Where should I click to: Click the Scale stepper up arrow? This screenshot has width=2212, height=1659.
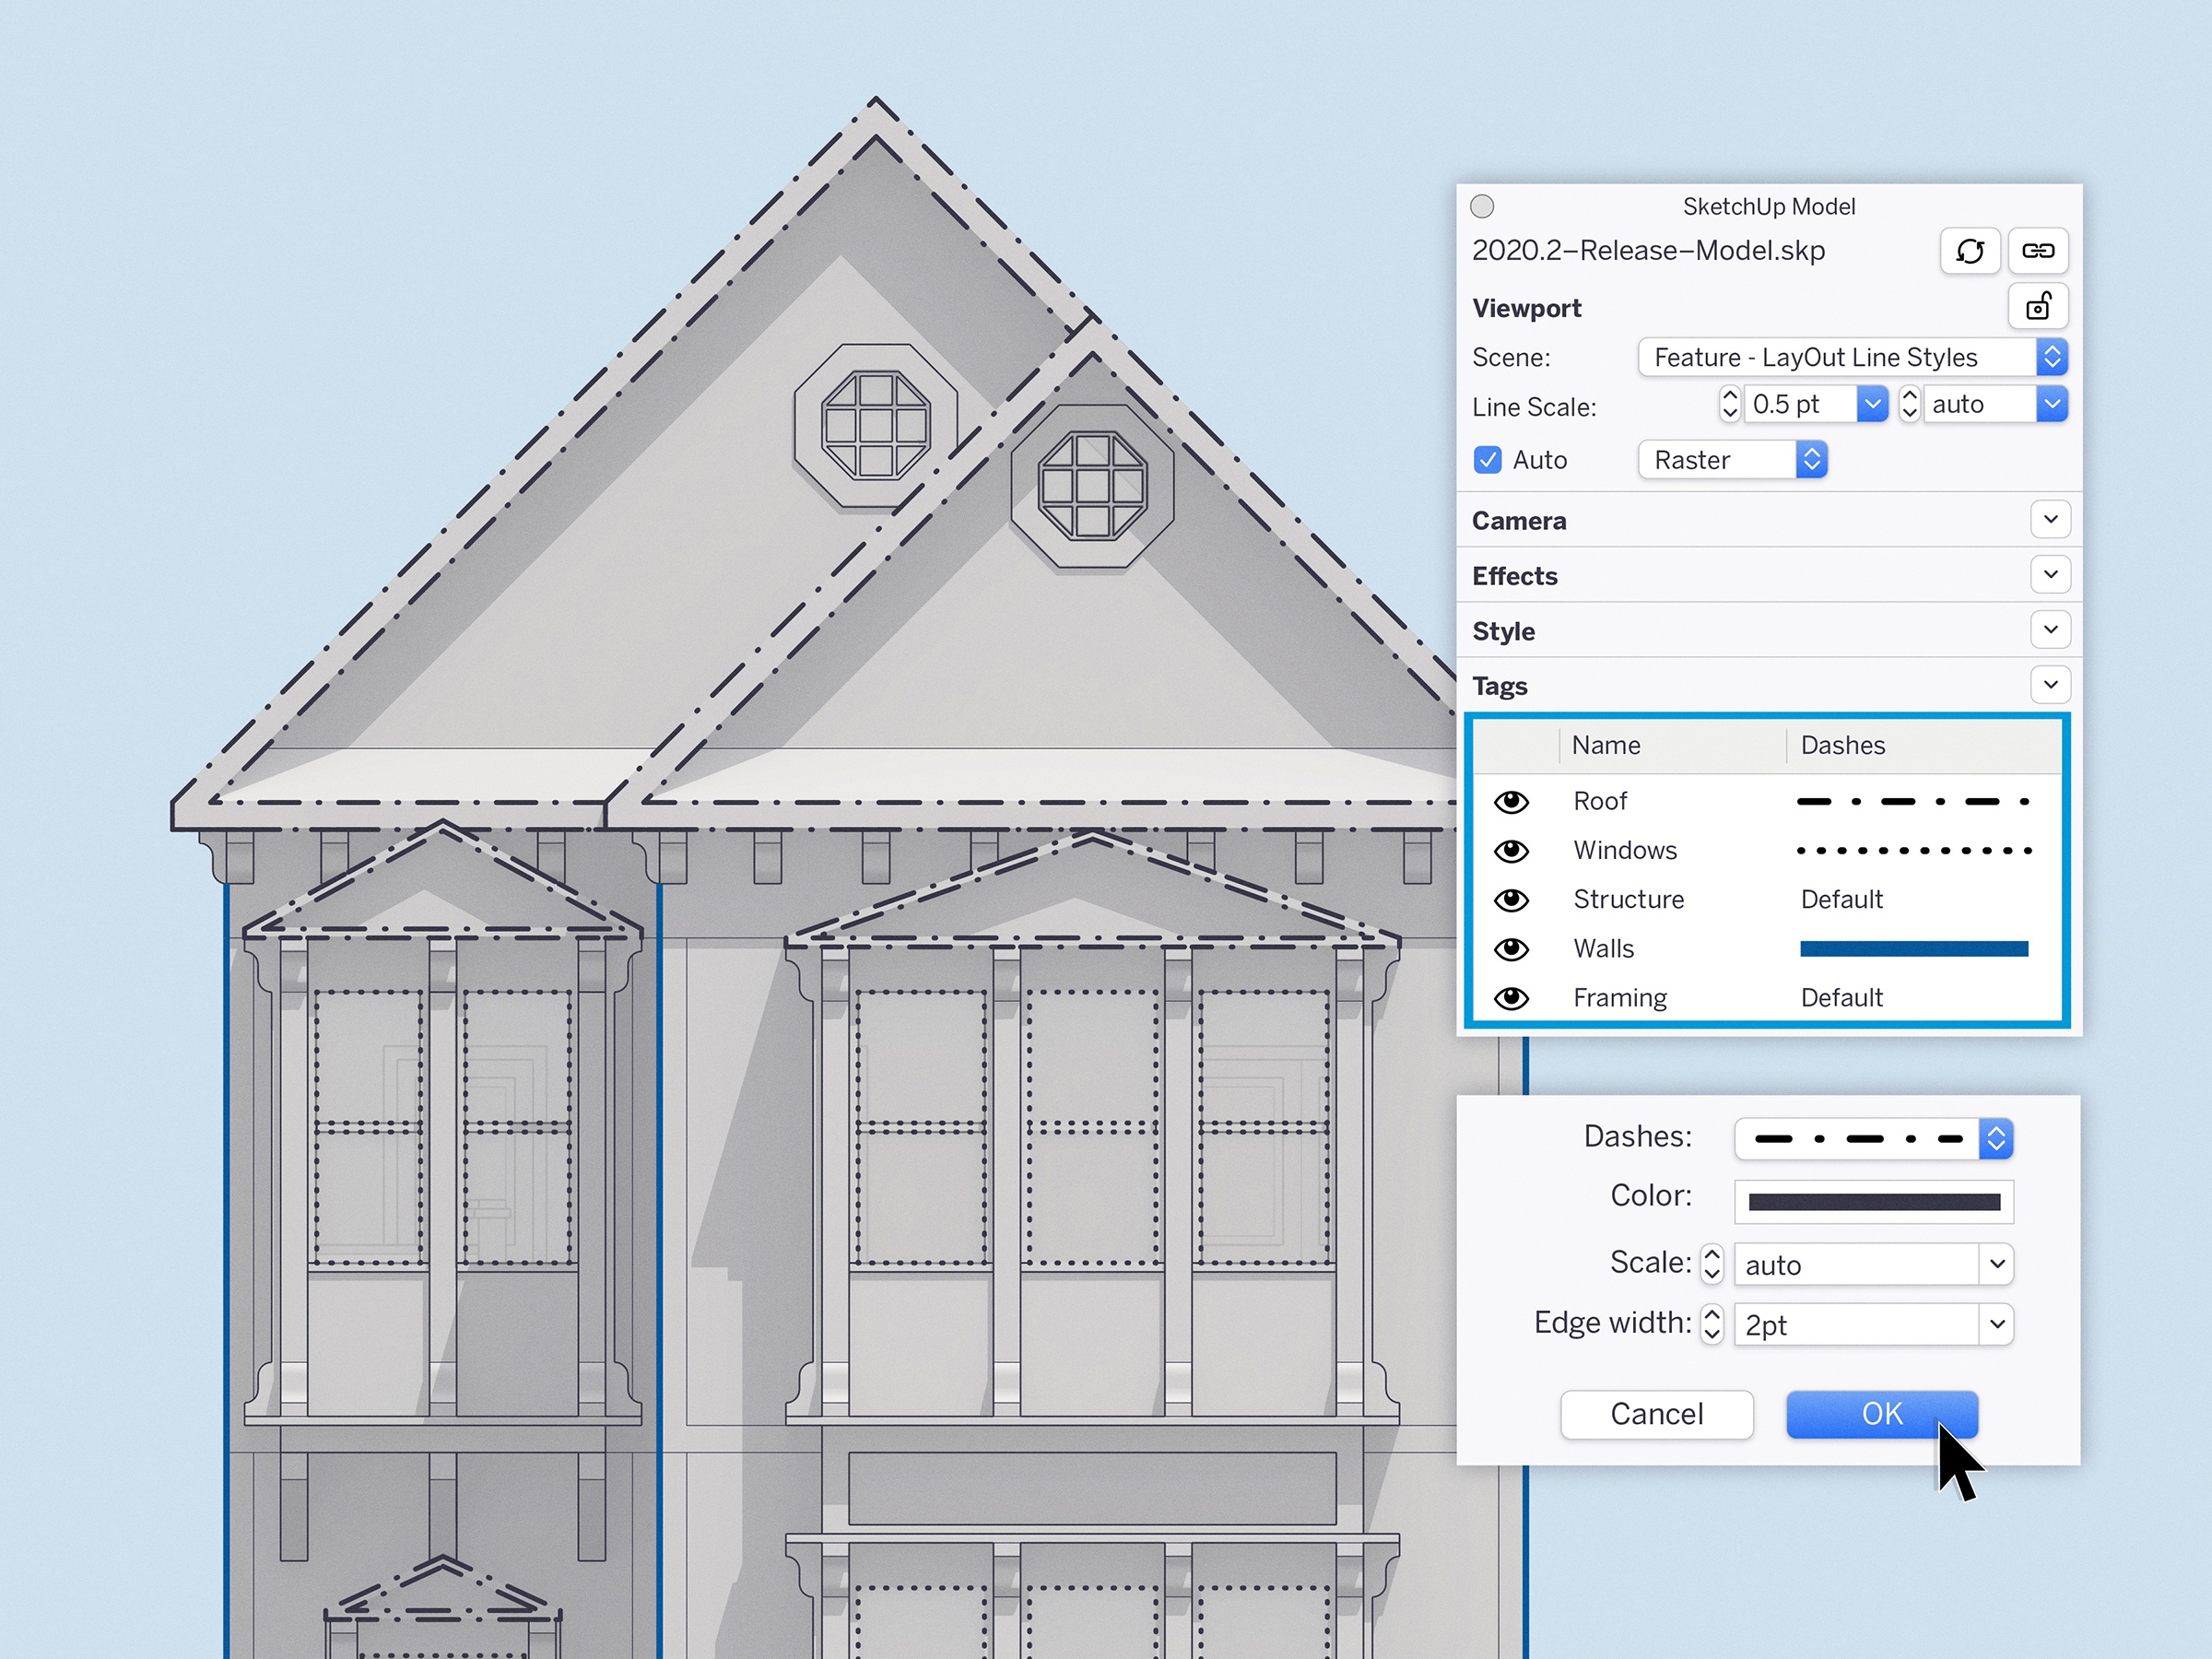[1714, 1254]
